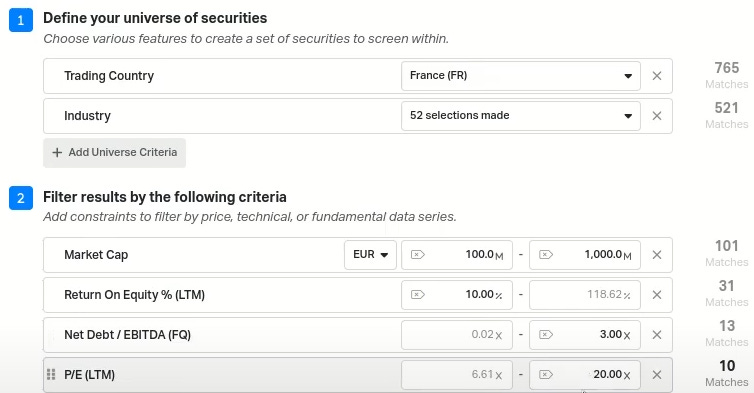Clear the Return On Equity minimum icon
Image resolution: width=754 pixels, height=393 pixels.
point(418,295)
